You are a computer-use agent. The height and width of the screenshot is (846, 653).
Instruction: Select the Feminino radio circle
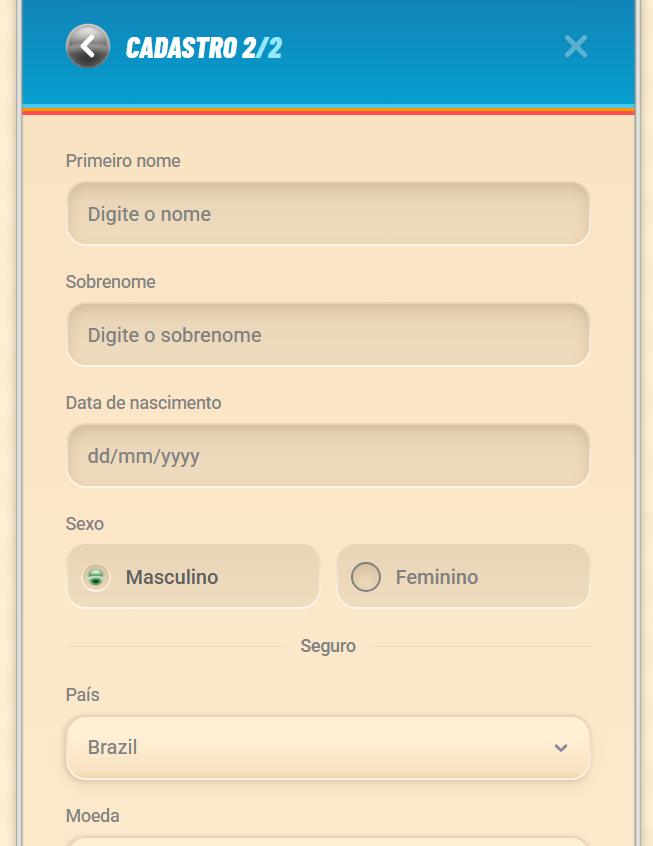pyautogui.click(x=366, y=577)
